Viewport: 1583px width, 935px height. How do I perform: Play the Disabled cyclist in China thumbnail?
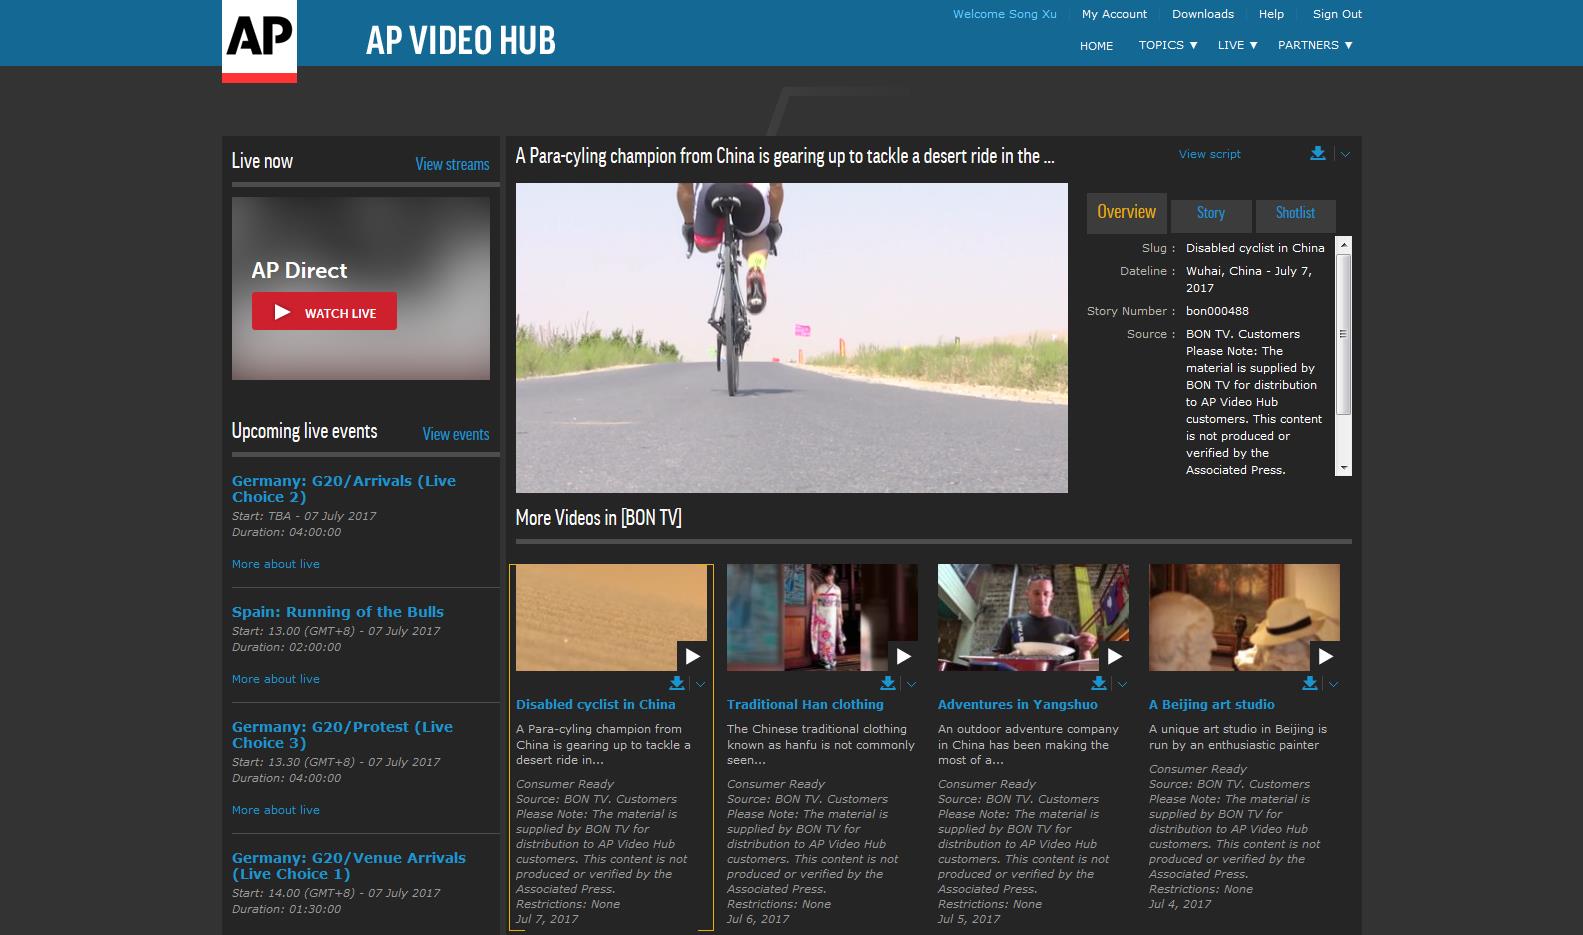coord(692,656)
